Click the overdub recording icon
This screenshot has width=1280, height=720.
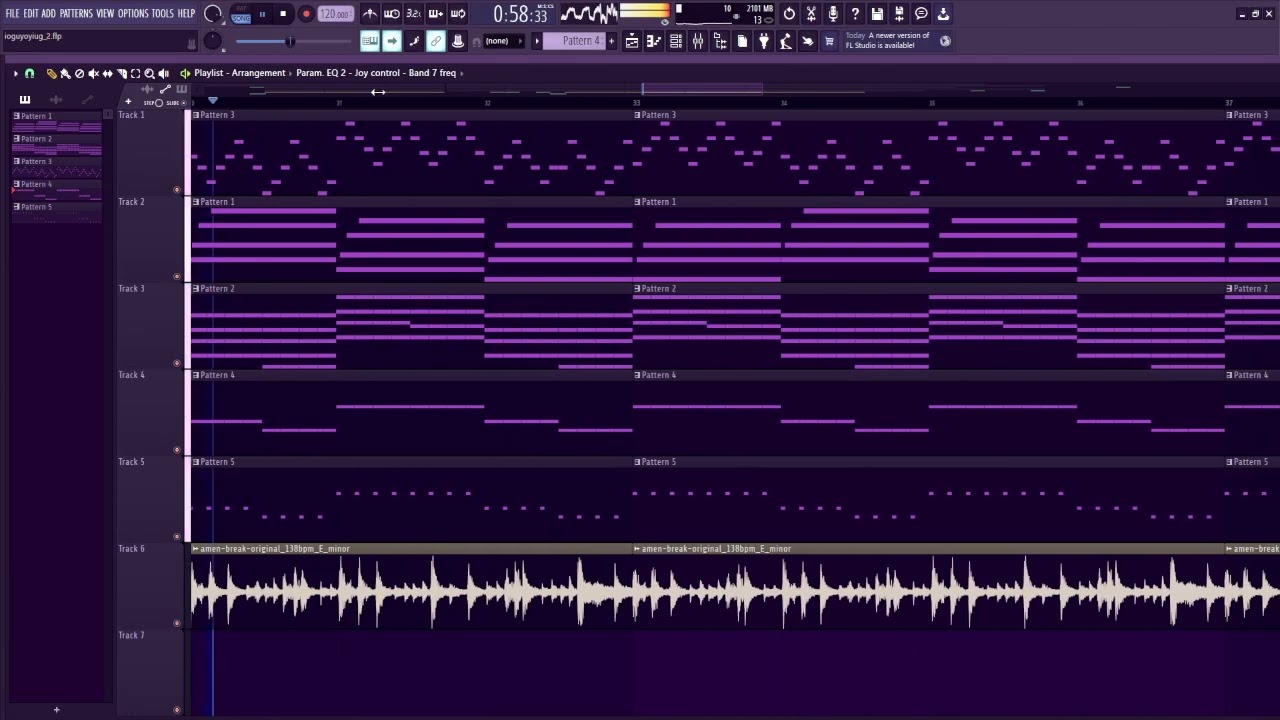[x=436, y=14]
